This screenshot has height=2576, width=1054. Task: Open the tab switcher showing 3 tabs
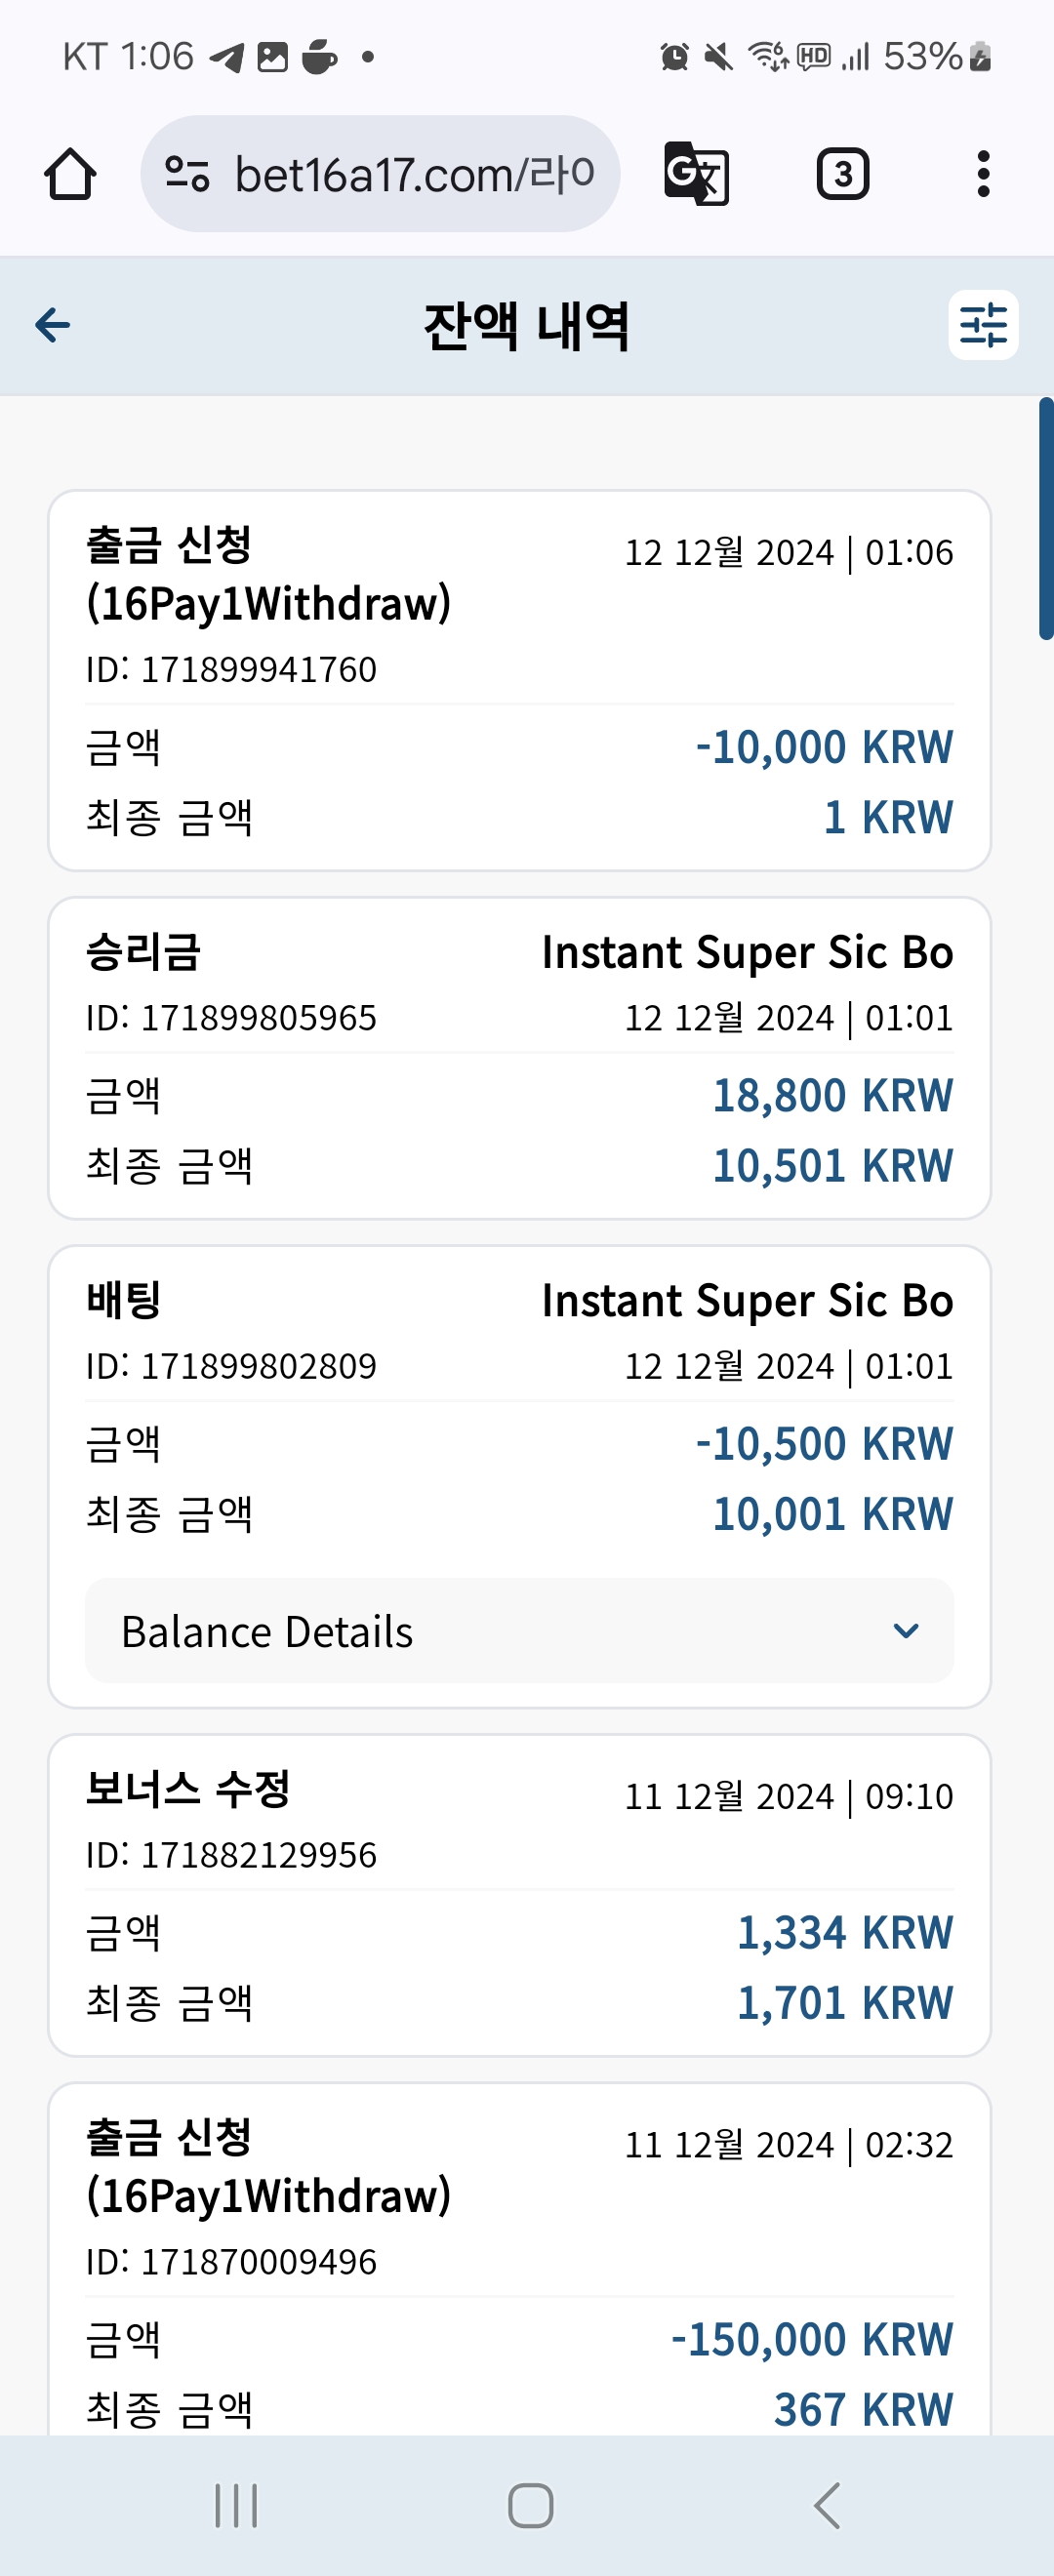click(x=842, y=174)
